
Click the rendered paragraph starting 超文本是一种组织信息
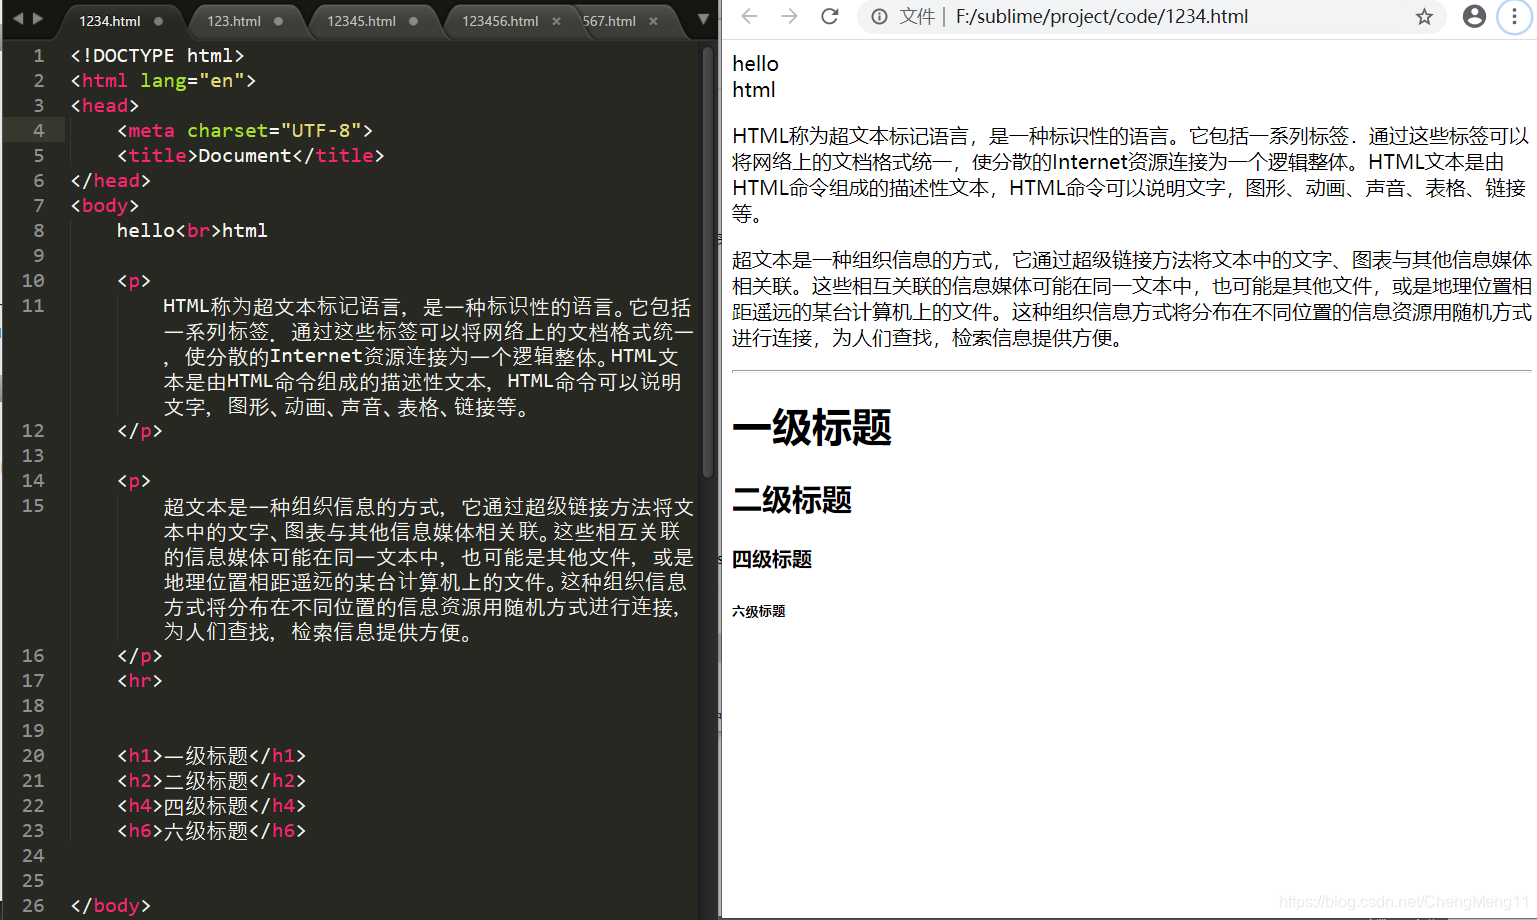pos(1131,299)
